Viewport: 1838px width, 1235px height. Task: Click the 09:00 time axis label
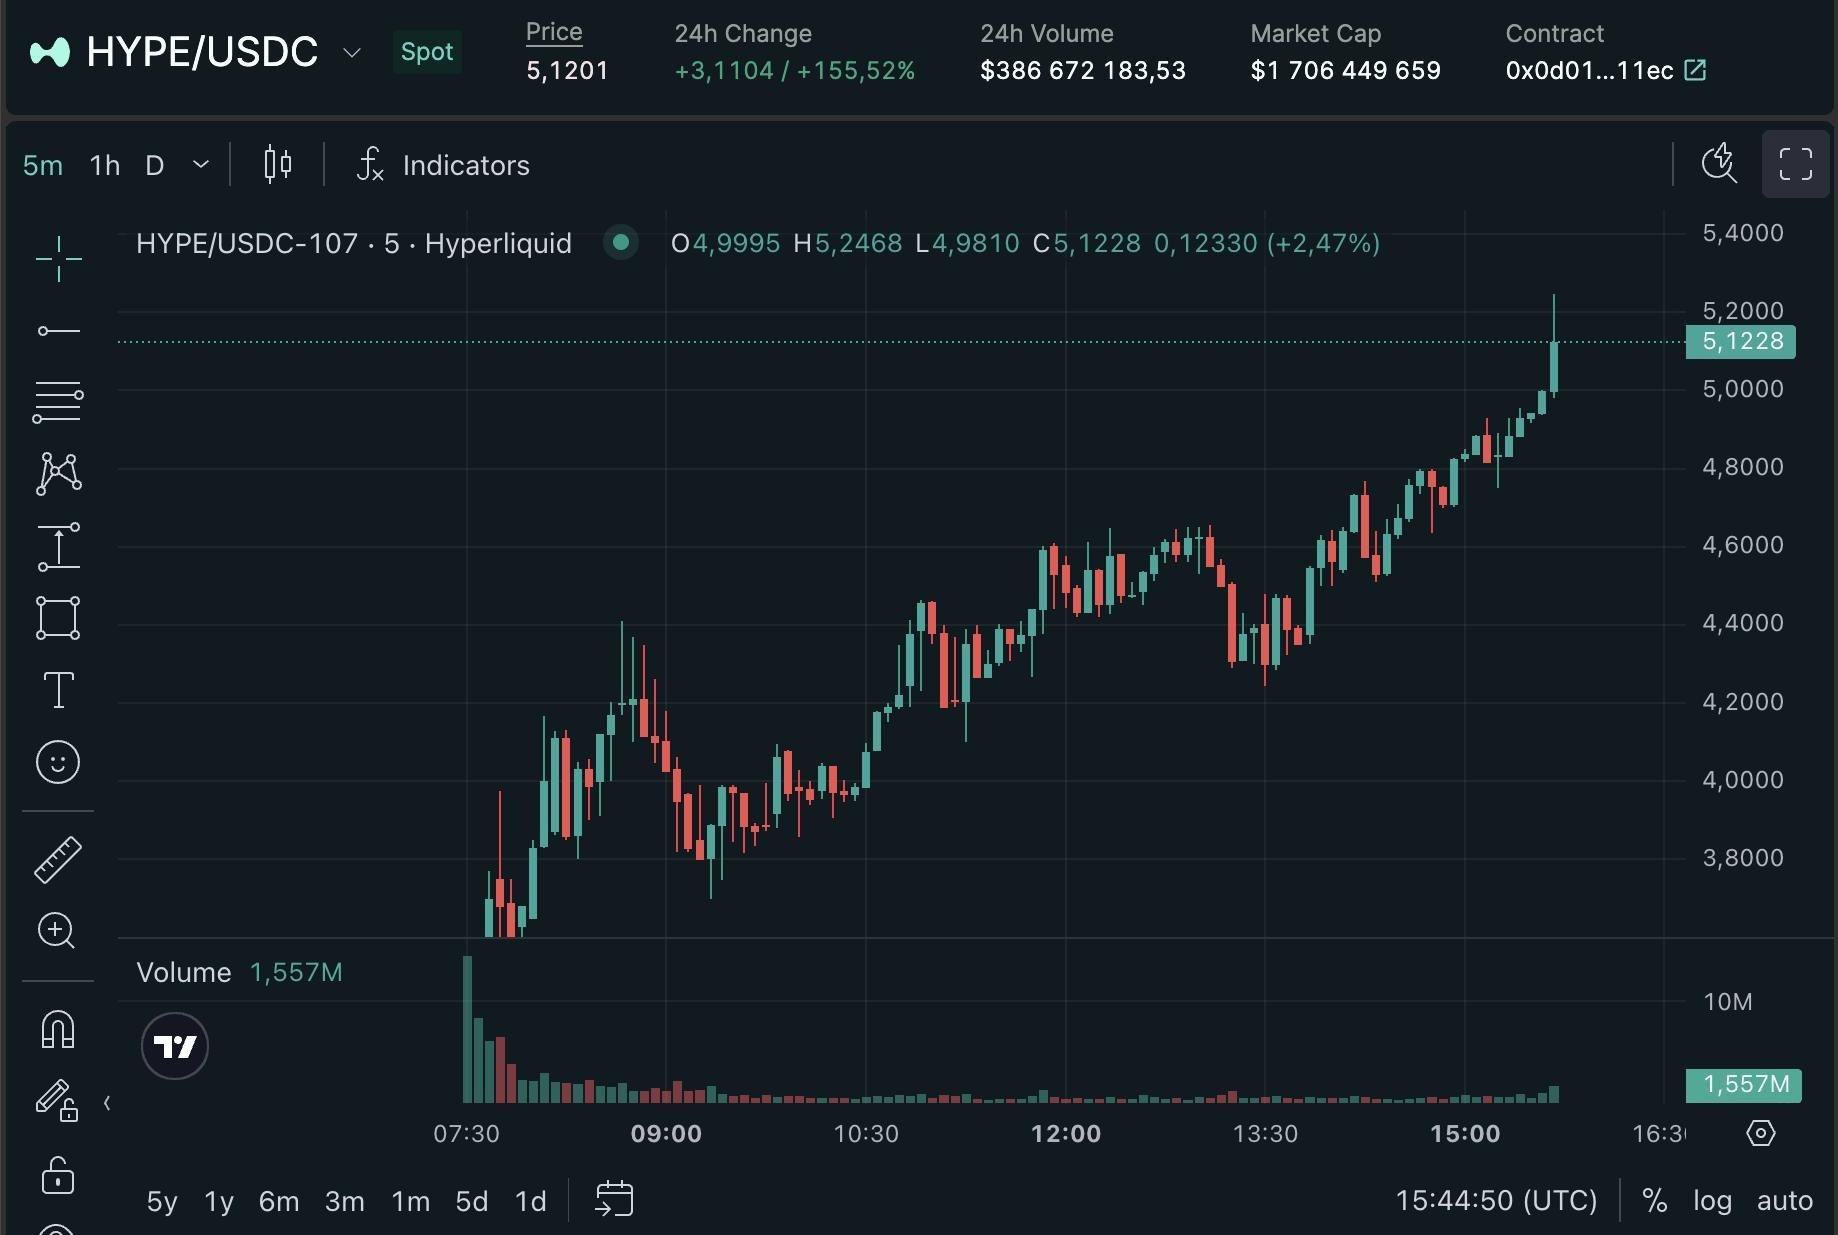(666, 1134)
